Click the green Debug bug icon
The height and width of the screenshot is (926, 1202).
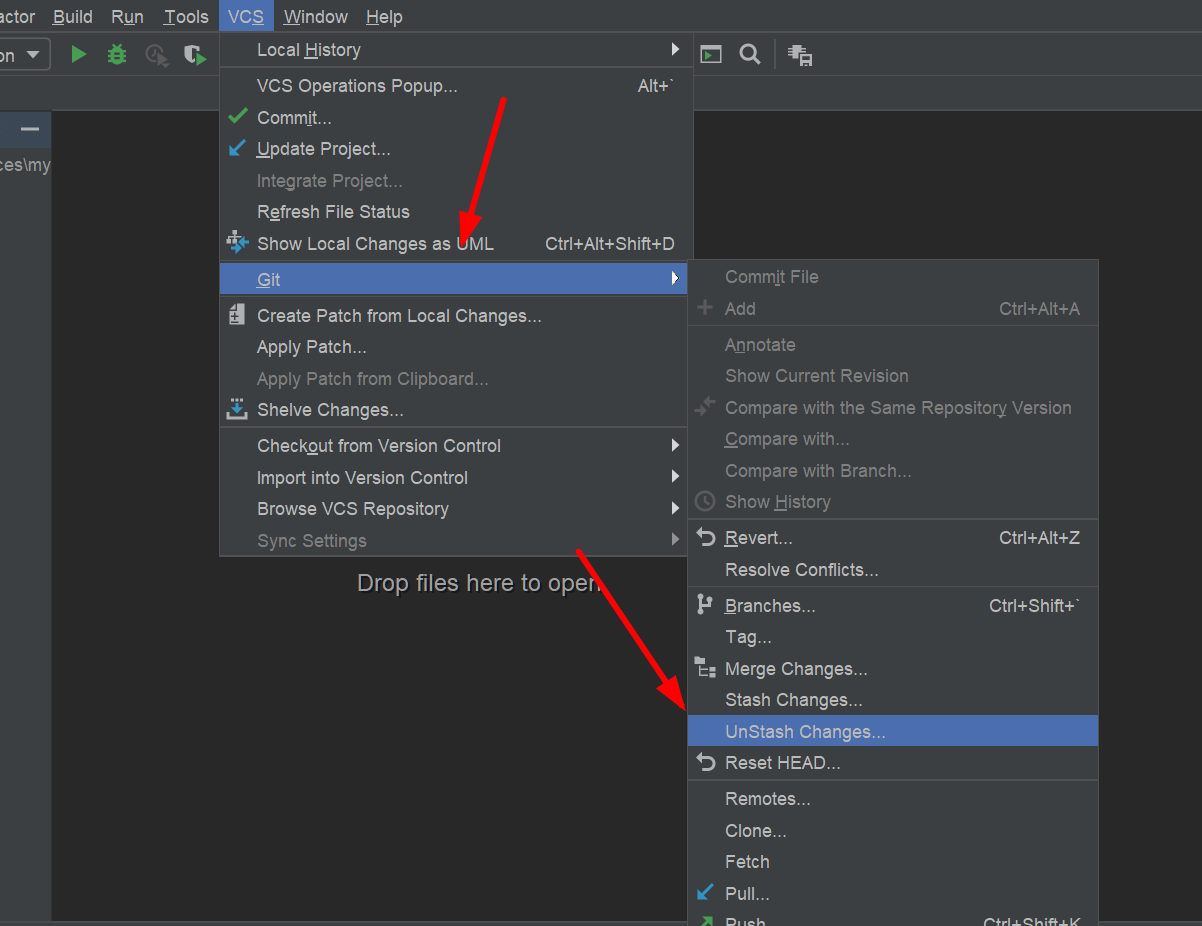pyautogui.click(x=117, y=54)
